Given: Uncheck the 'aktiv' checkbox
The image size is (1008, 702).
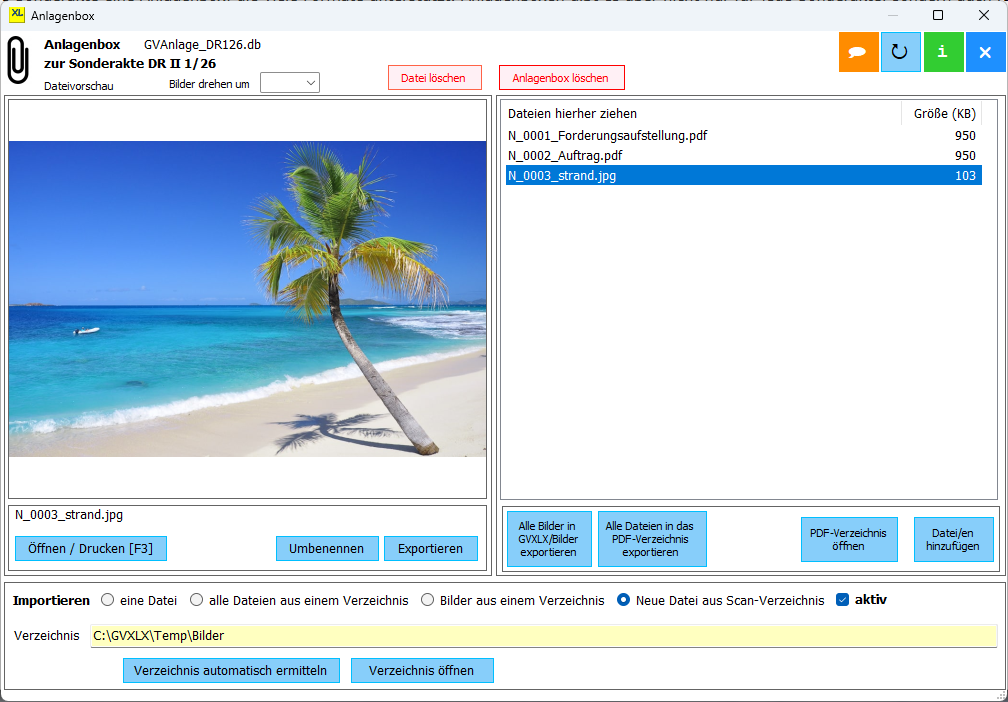Looking at the screenshot, I should pos(843,600).
